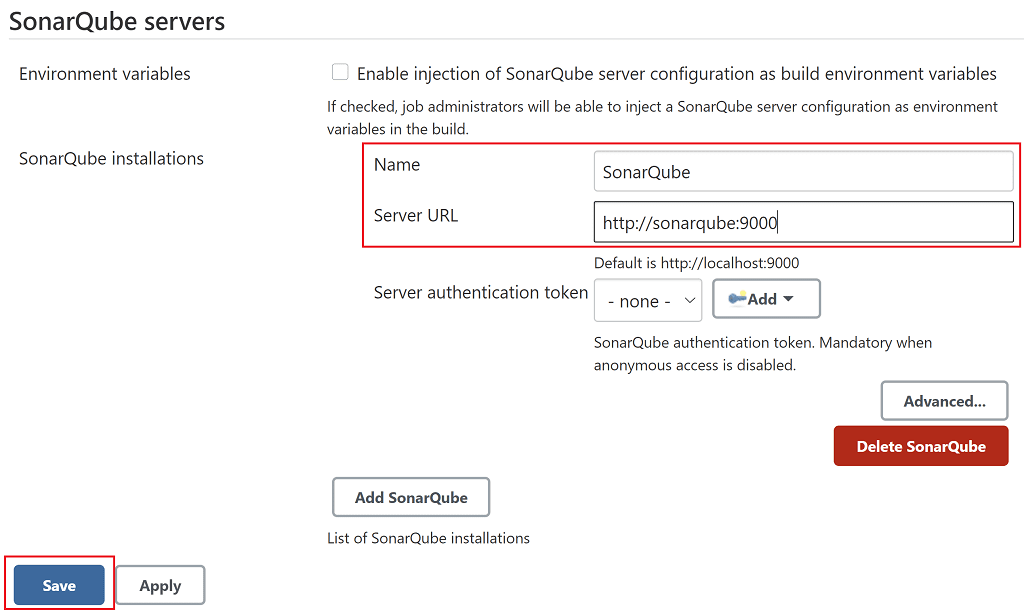Click the Add SonarQube button
Image resolution: width=1024 pixels, height=614 pixels.
(411, 497)
